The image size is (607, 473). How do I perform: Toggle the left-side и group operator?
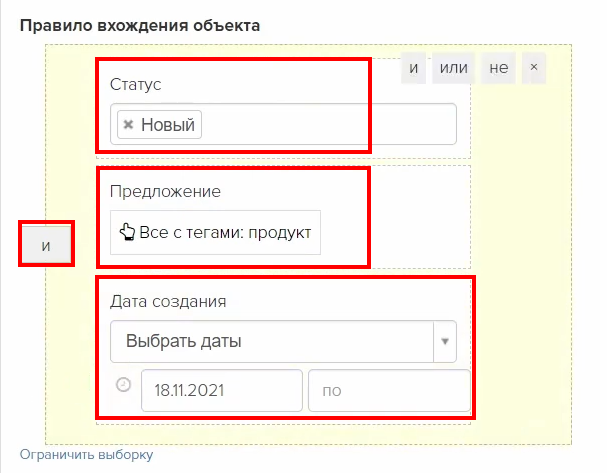point(46,245)
